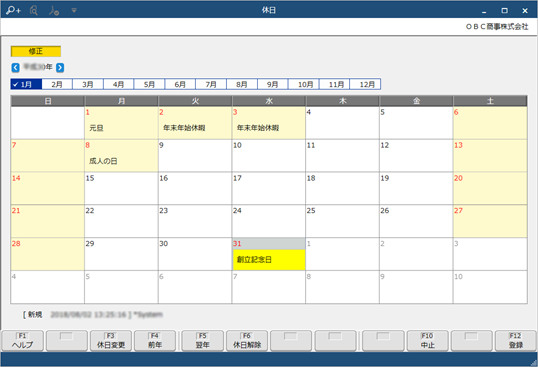Select January 4 calendar cell
The height and width of the screenshot is (367, 538).
pyautogui.click(x=342, y=123)
